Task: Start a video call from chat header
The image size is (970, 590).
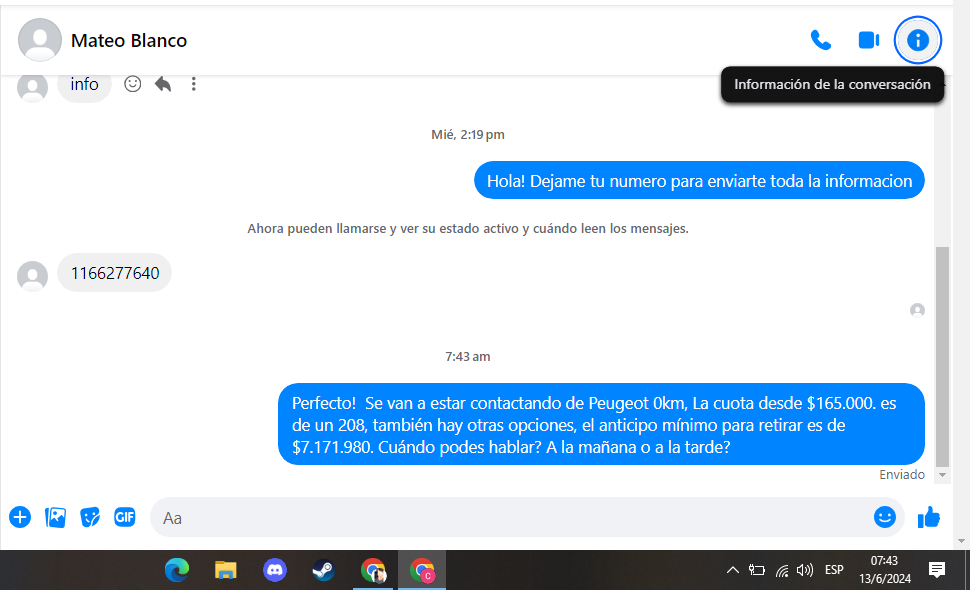Action: (x=868, y=40)
